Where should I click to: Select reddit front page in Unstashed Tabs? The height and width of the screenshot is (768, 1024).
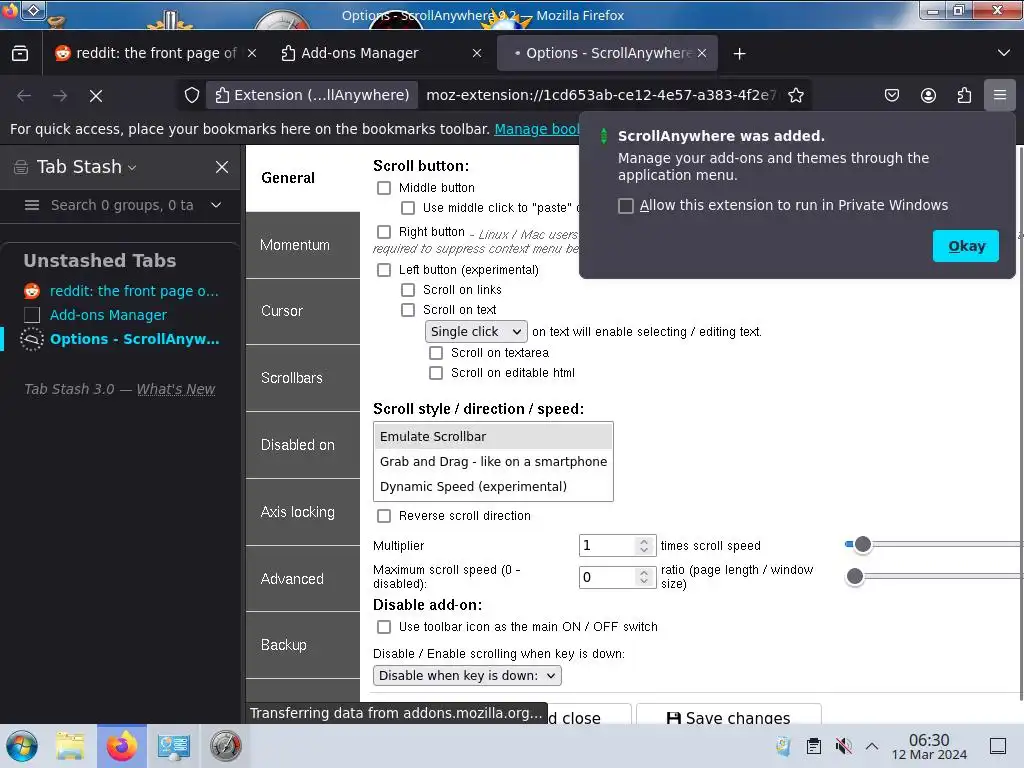pos(134,291)
